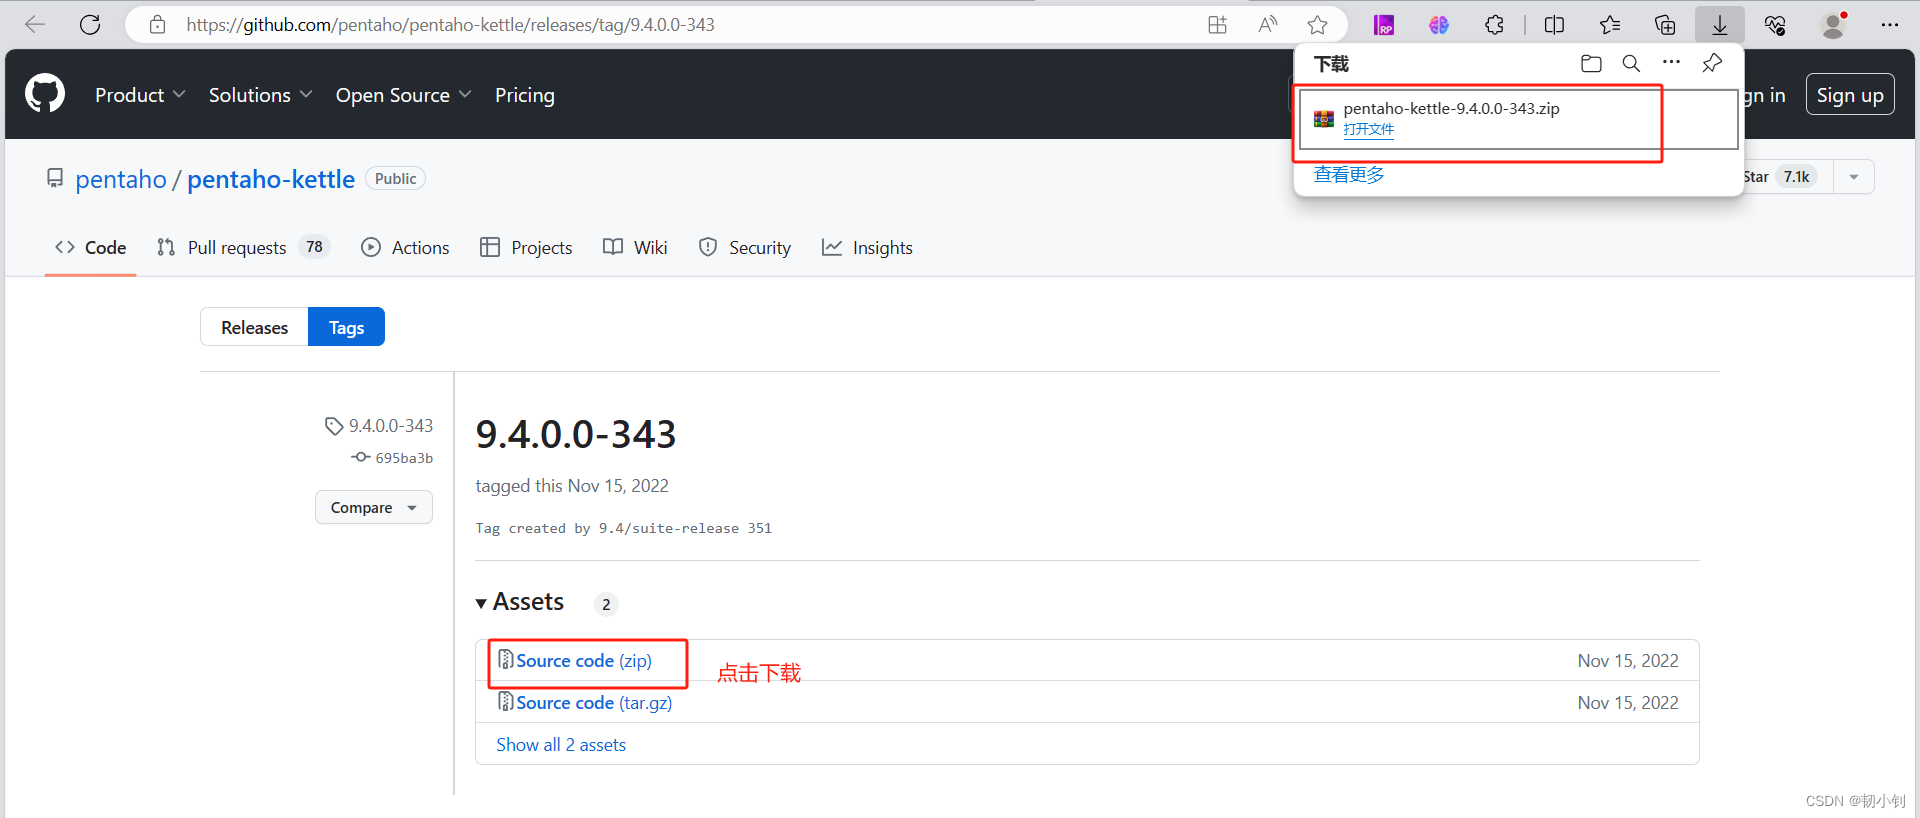The width and height of the screenshot is (1920, 818).
Task: Activate the read aloud icon
Action: pyautogui.click(x=1268, y=25)
